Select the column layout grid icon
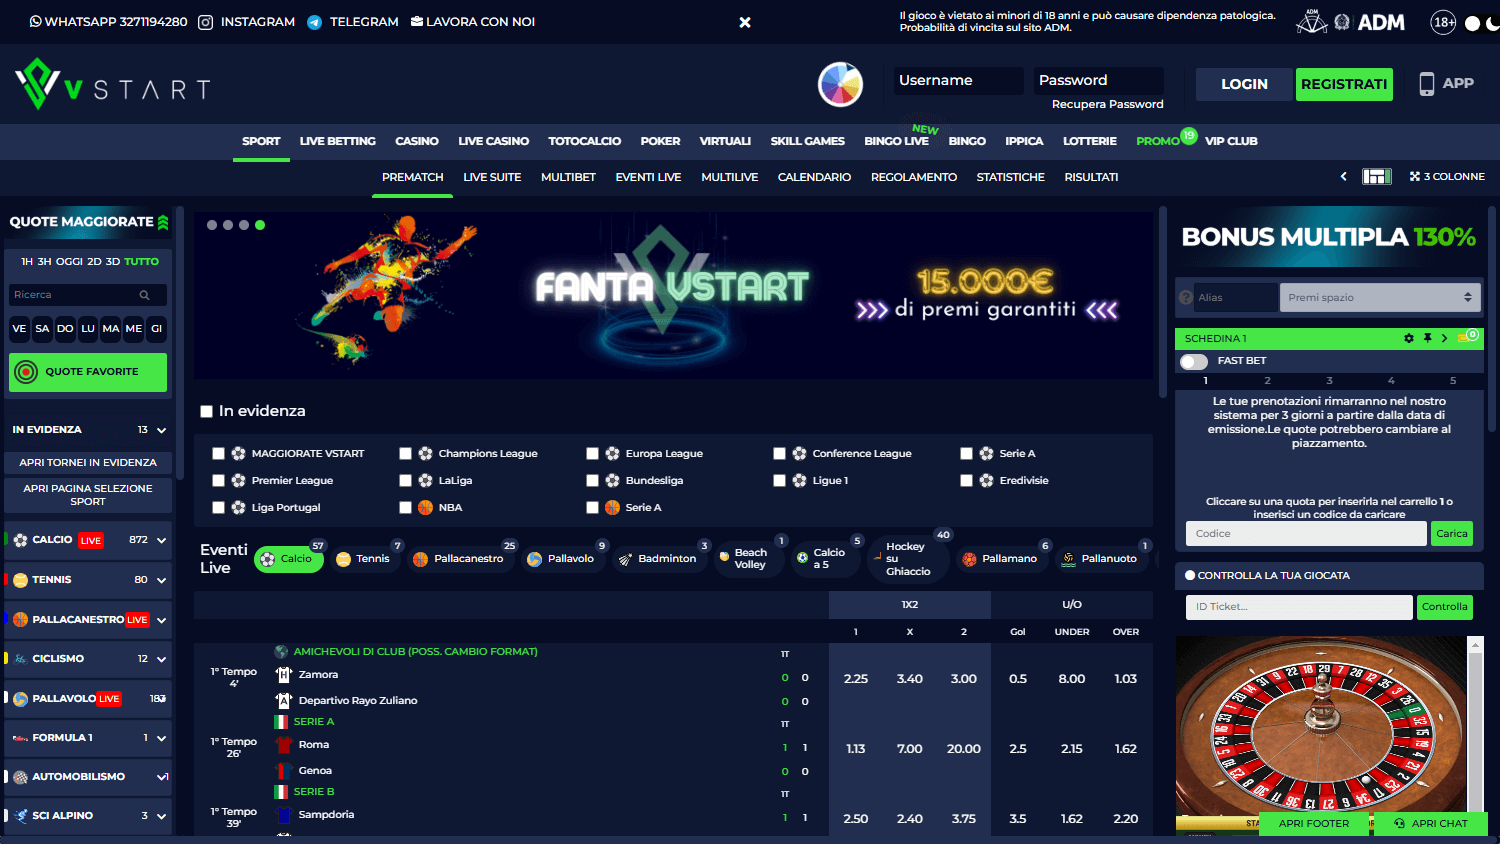This screenshot has width=1500, height=844. point(1377,177)
